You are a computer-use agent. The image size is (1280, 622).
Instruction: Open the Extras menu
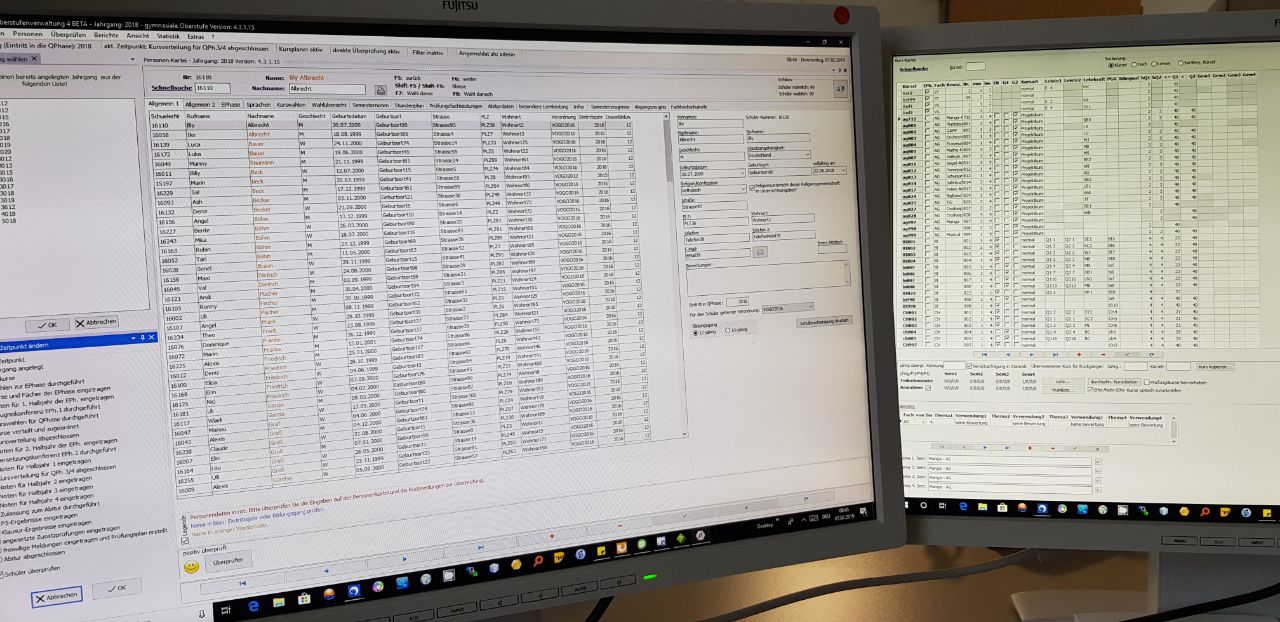(196, 36)
